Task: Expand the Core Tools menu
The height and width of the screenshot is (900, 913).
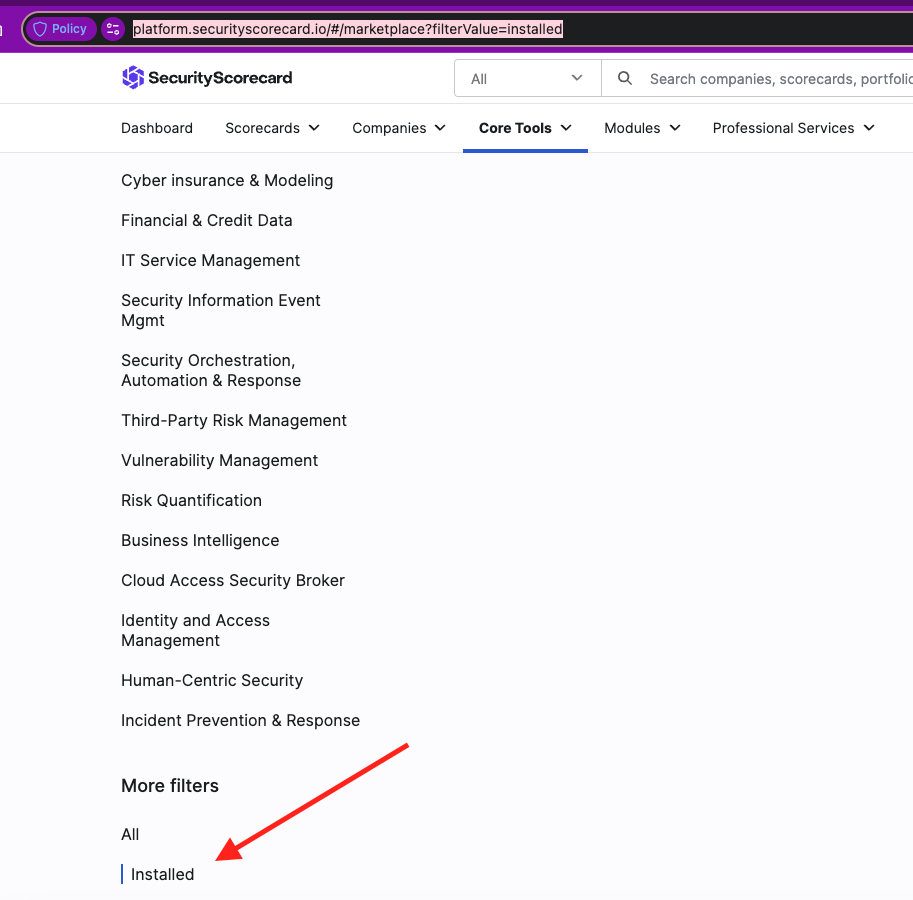Action: tap(525, 128)
